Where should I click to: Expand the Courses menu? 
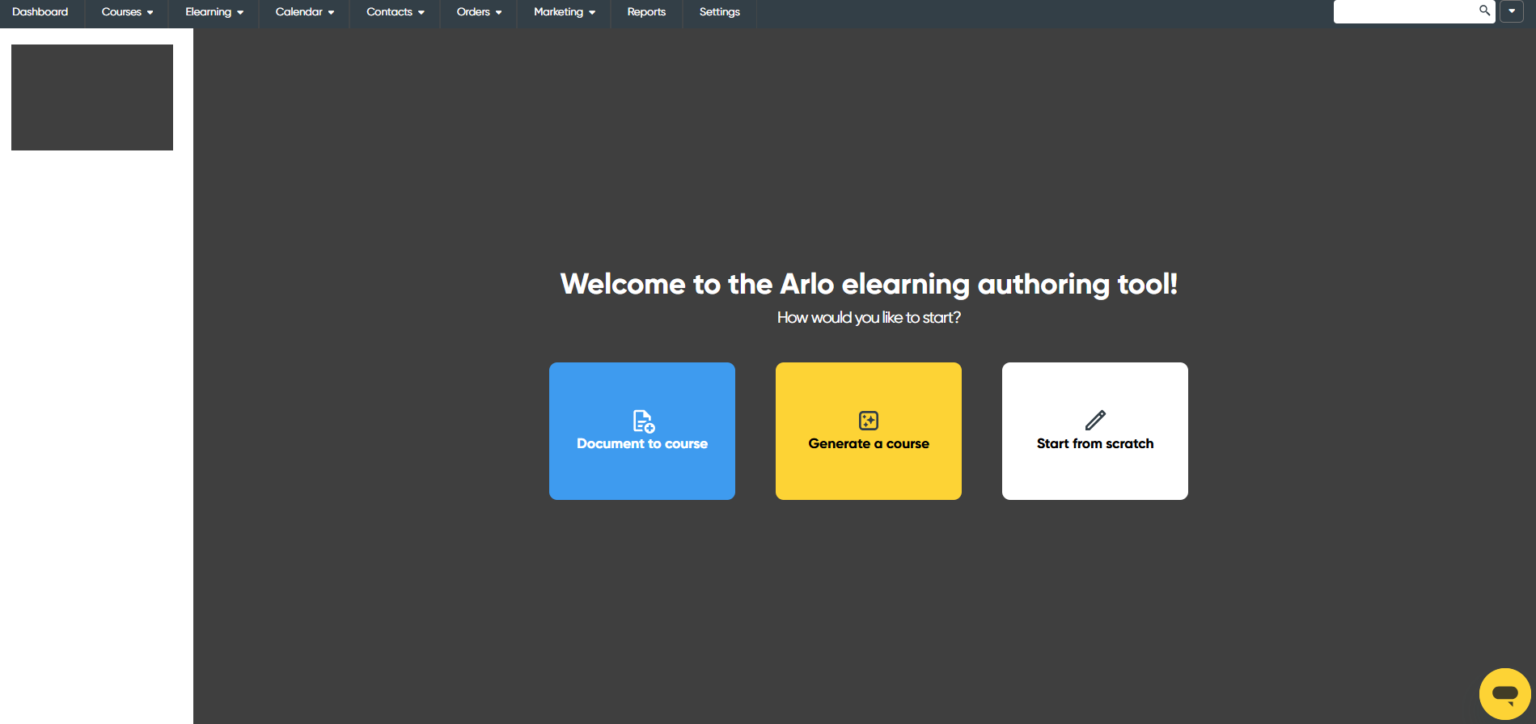127,12
